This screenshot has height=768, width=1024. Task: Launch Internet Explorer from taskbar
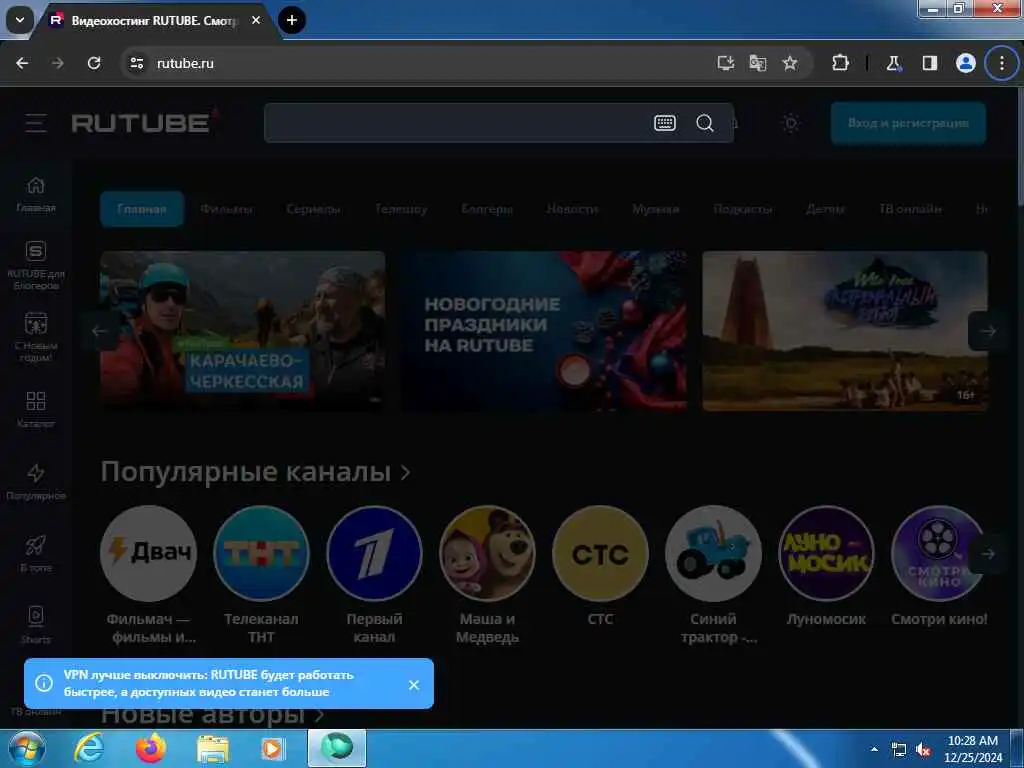pyautogui.click(x=88, y=748)
